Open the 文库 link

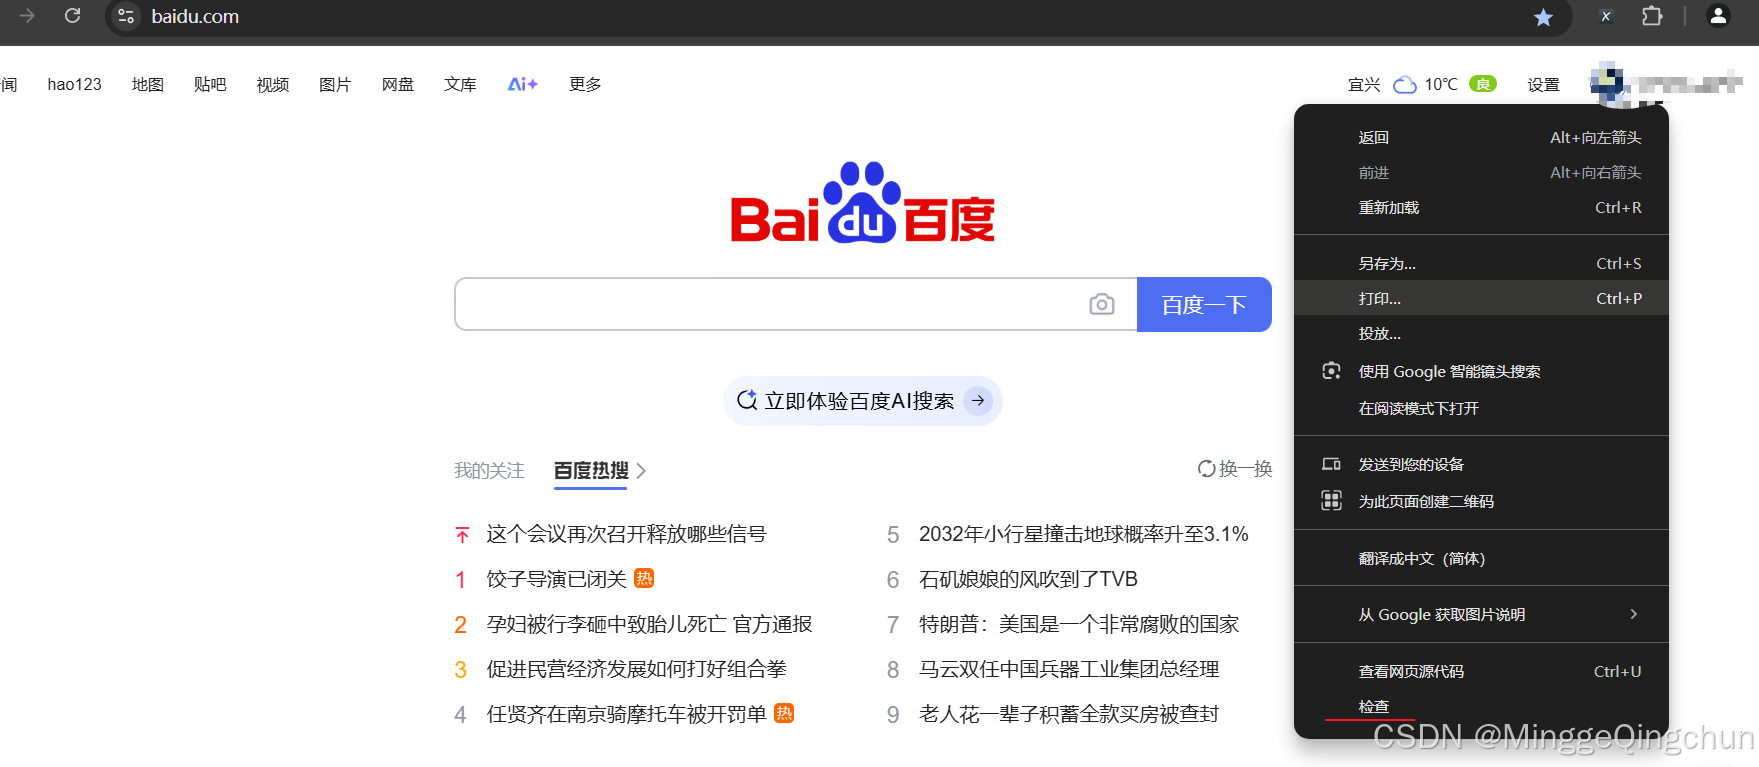click(x=460, y=84)
